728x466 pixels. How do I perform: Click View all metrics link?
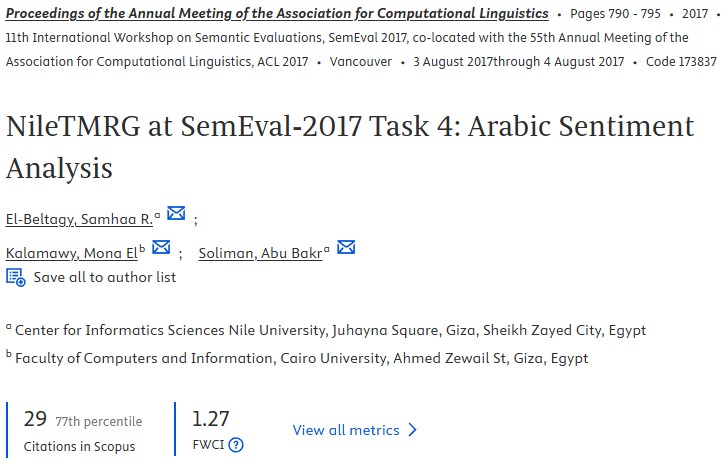(346, 430)
